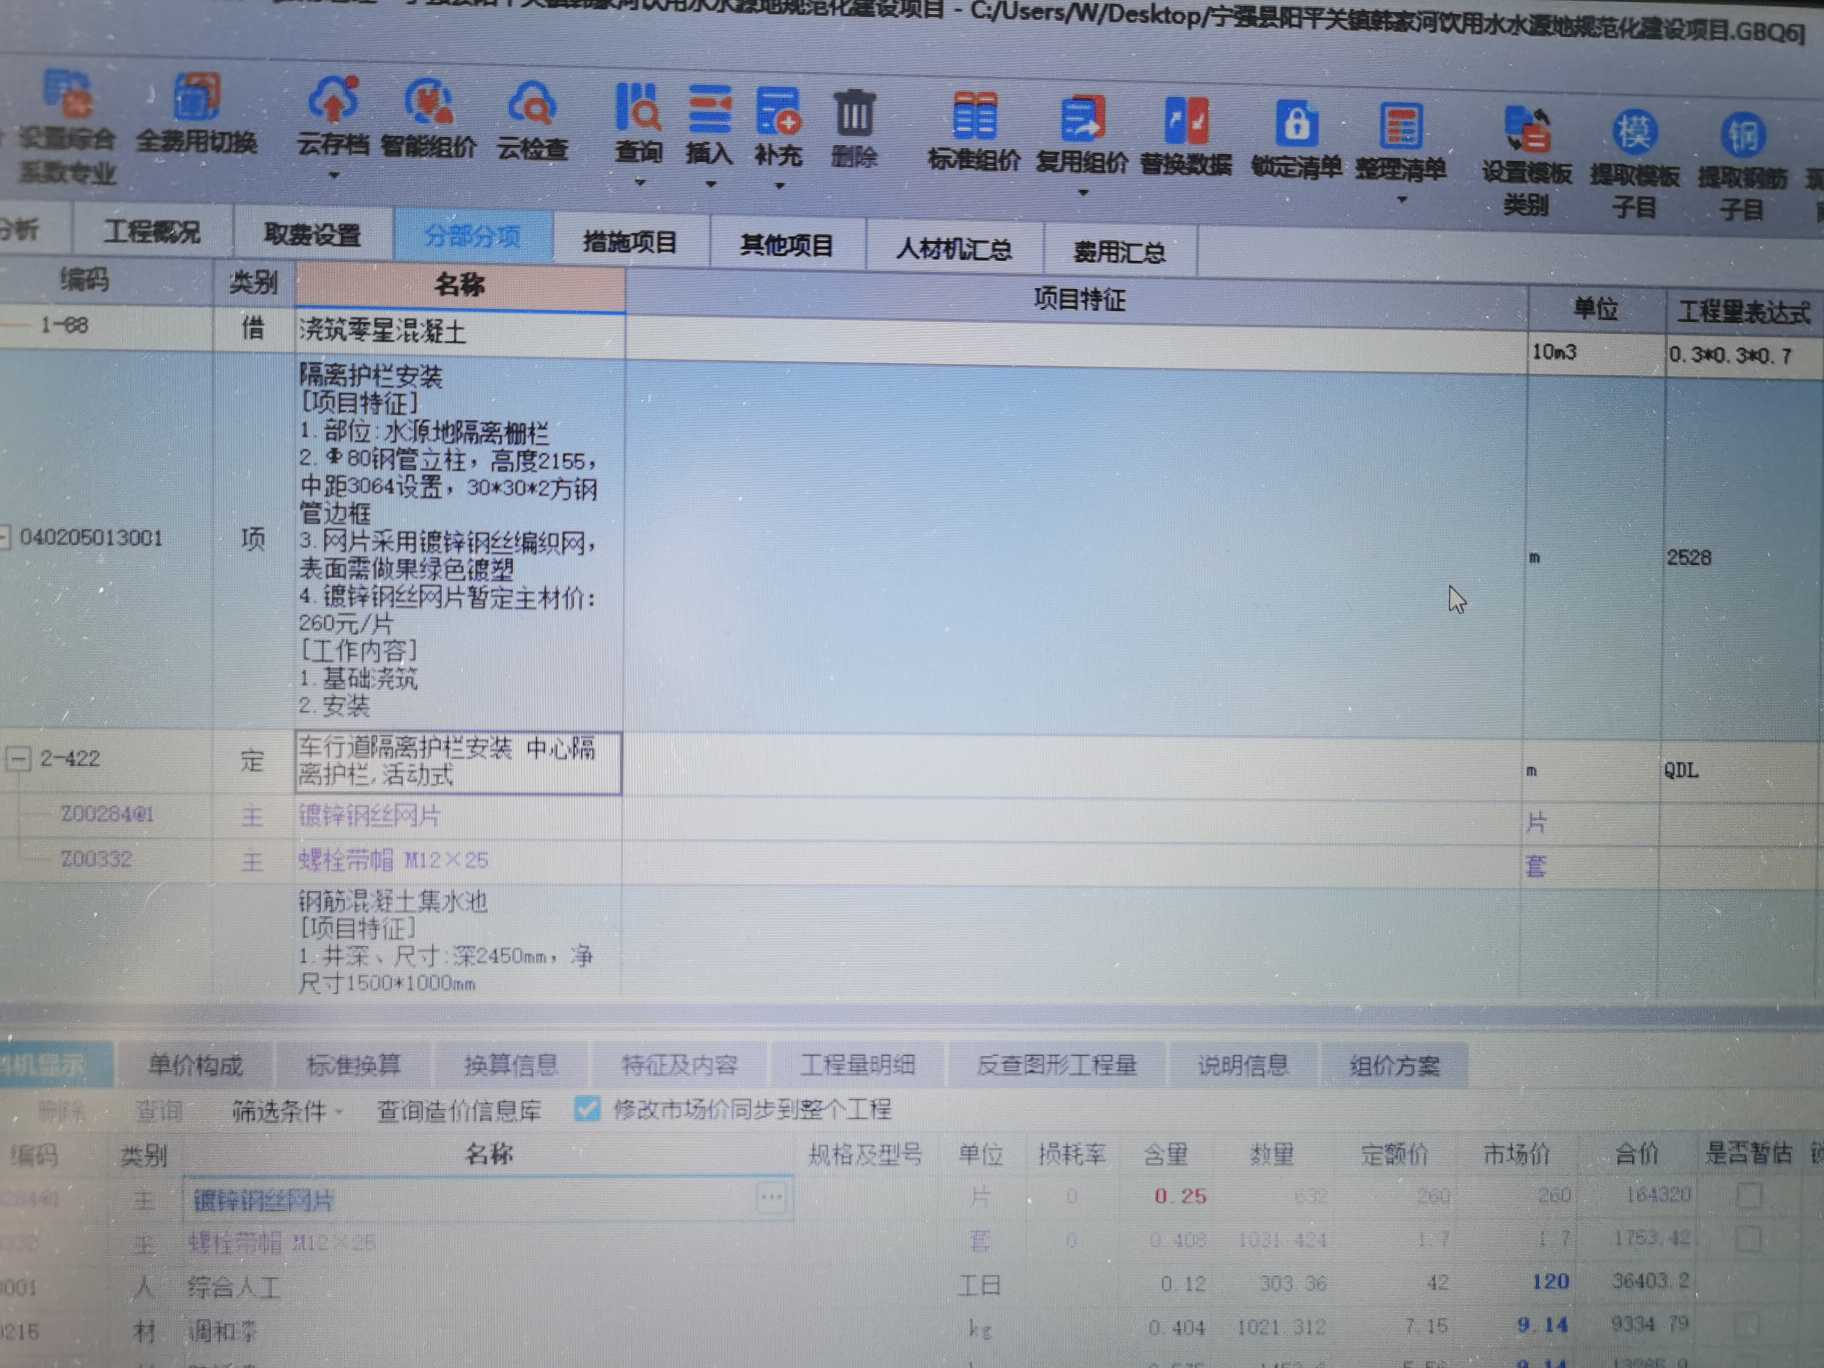This screenshot has width=1824, height=1368.
Task: Open the 换算信息 lower tab
Action: [510, 1066]
